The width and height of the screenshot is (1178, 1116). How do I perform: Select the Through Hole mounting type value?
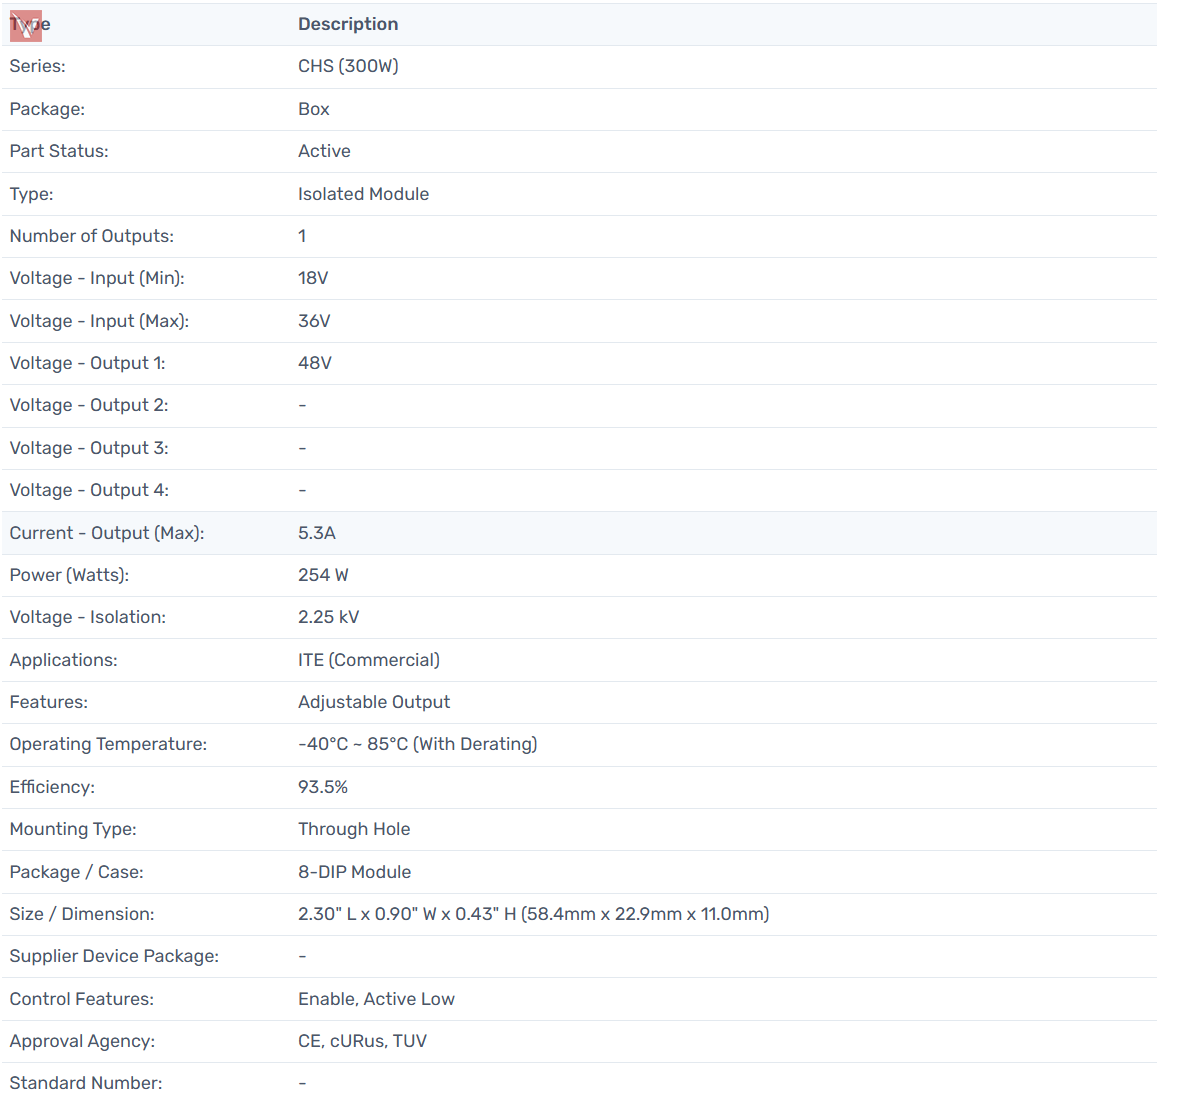tap(354, 829)
